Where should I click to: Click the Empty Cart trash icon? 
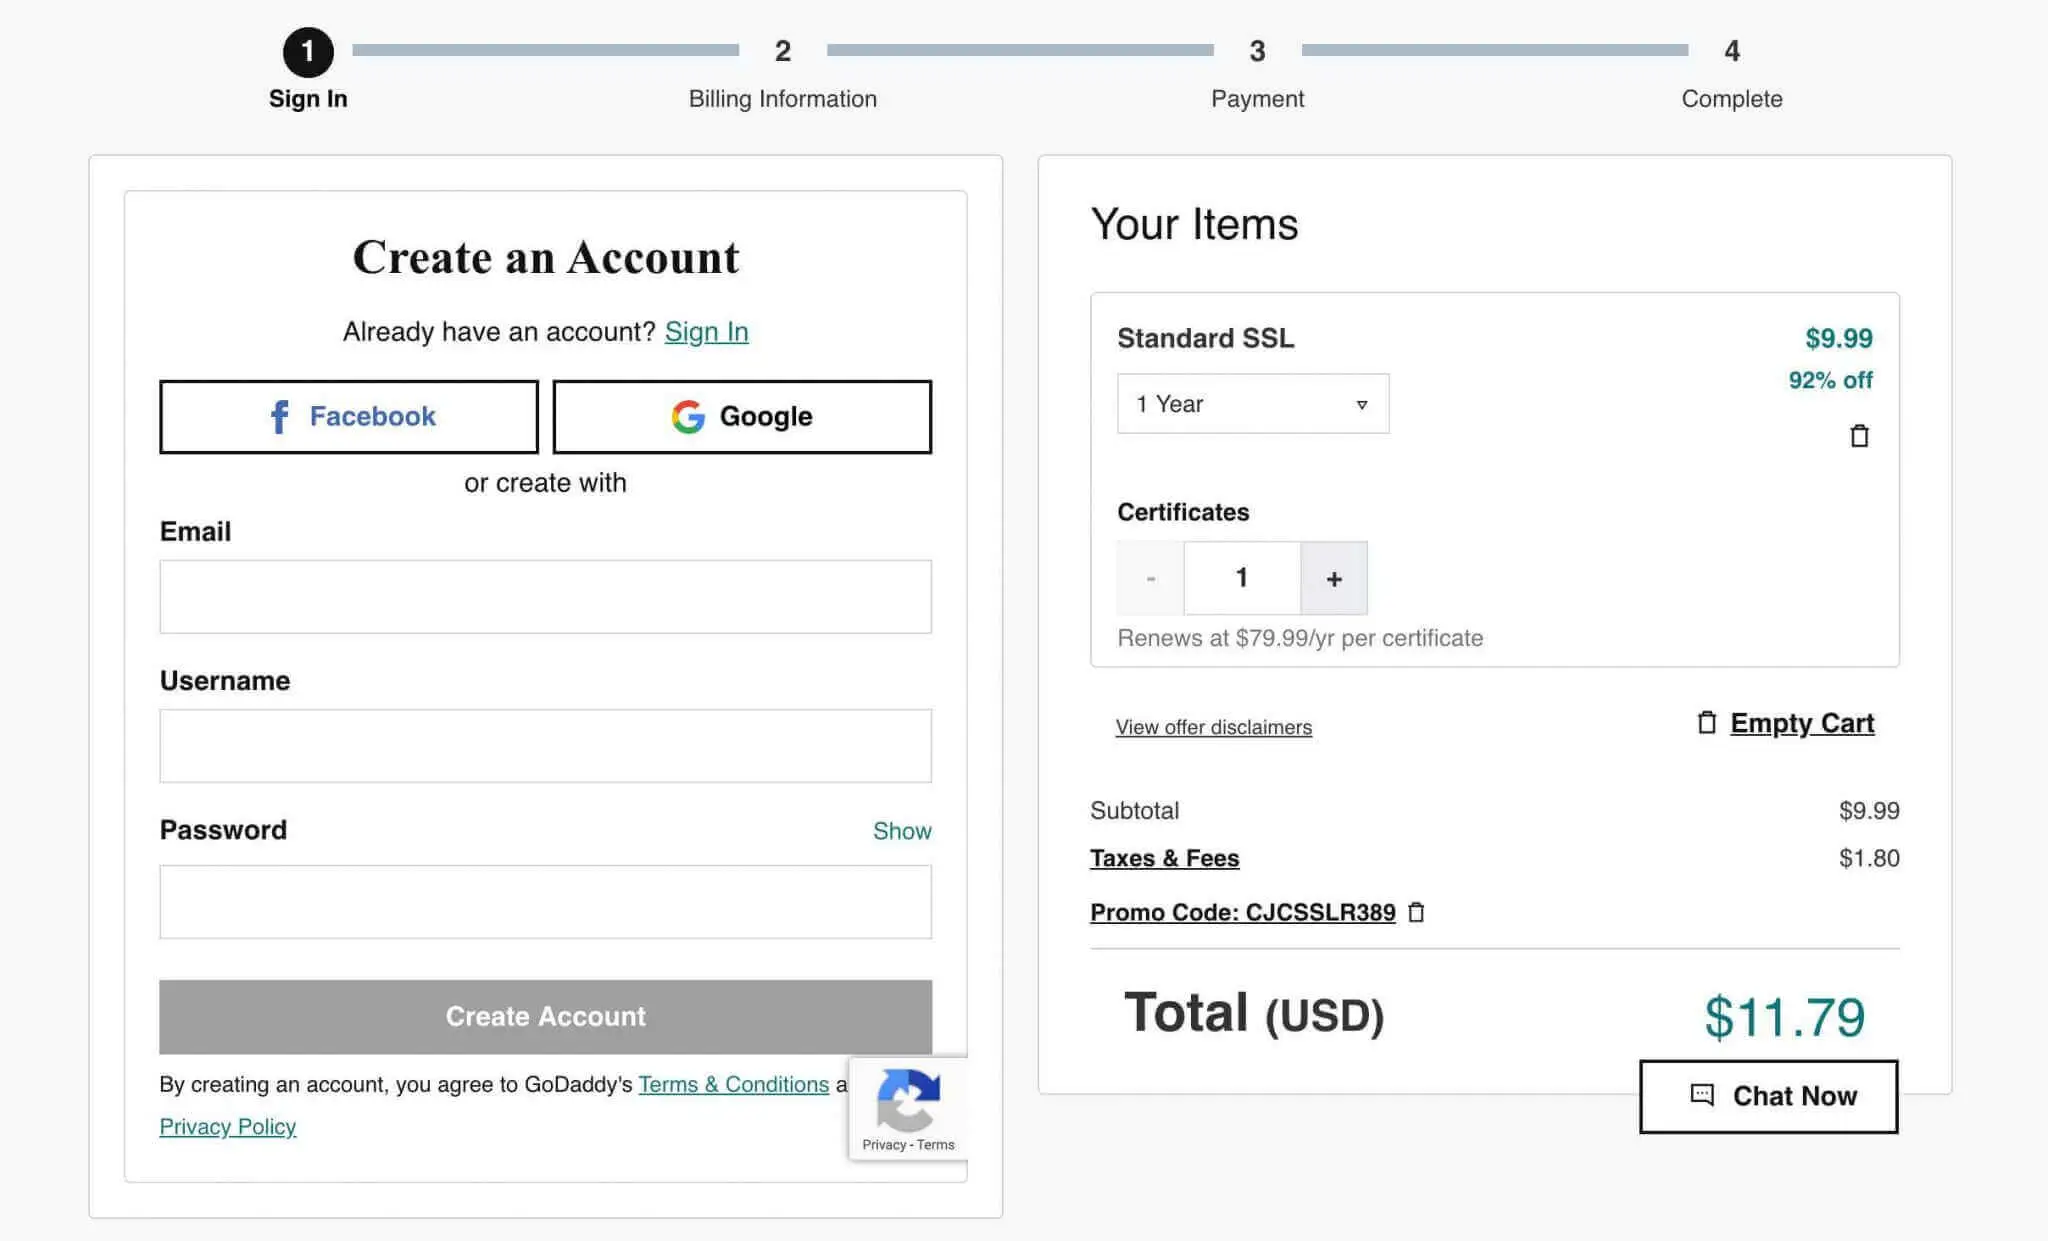click(1707, 722)
